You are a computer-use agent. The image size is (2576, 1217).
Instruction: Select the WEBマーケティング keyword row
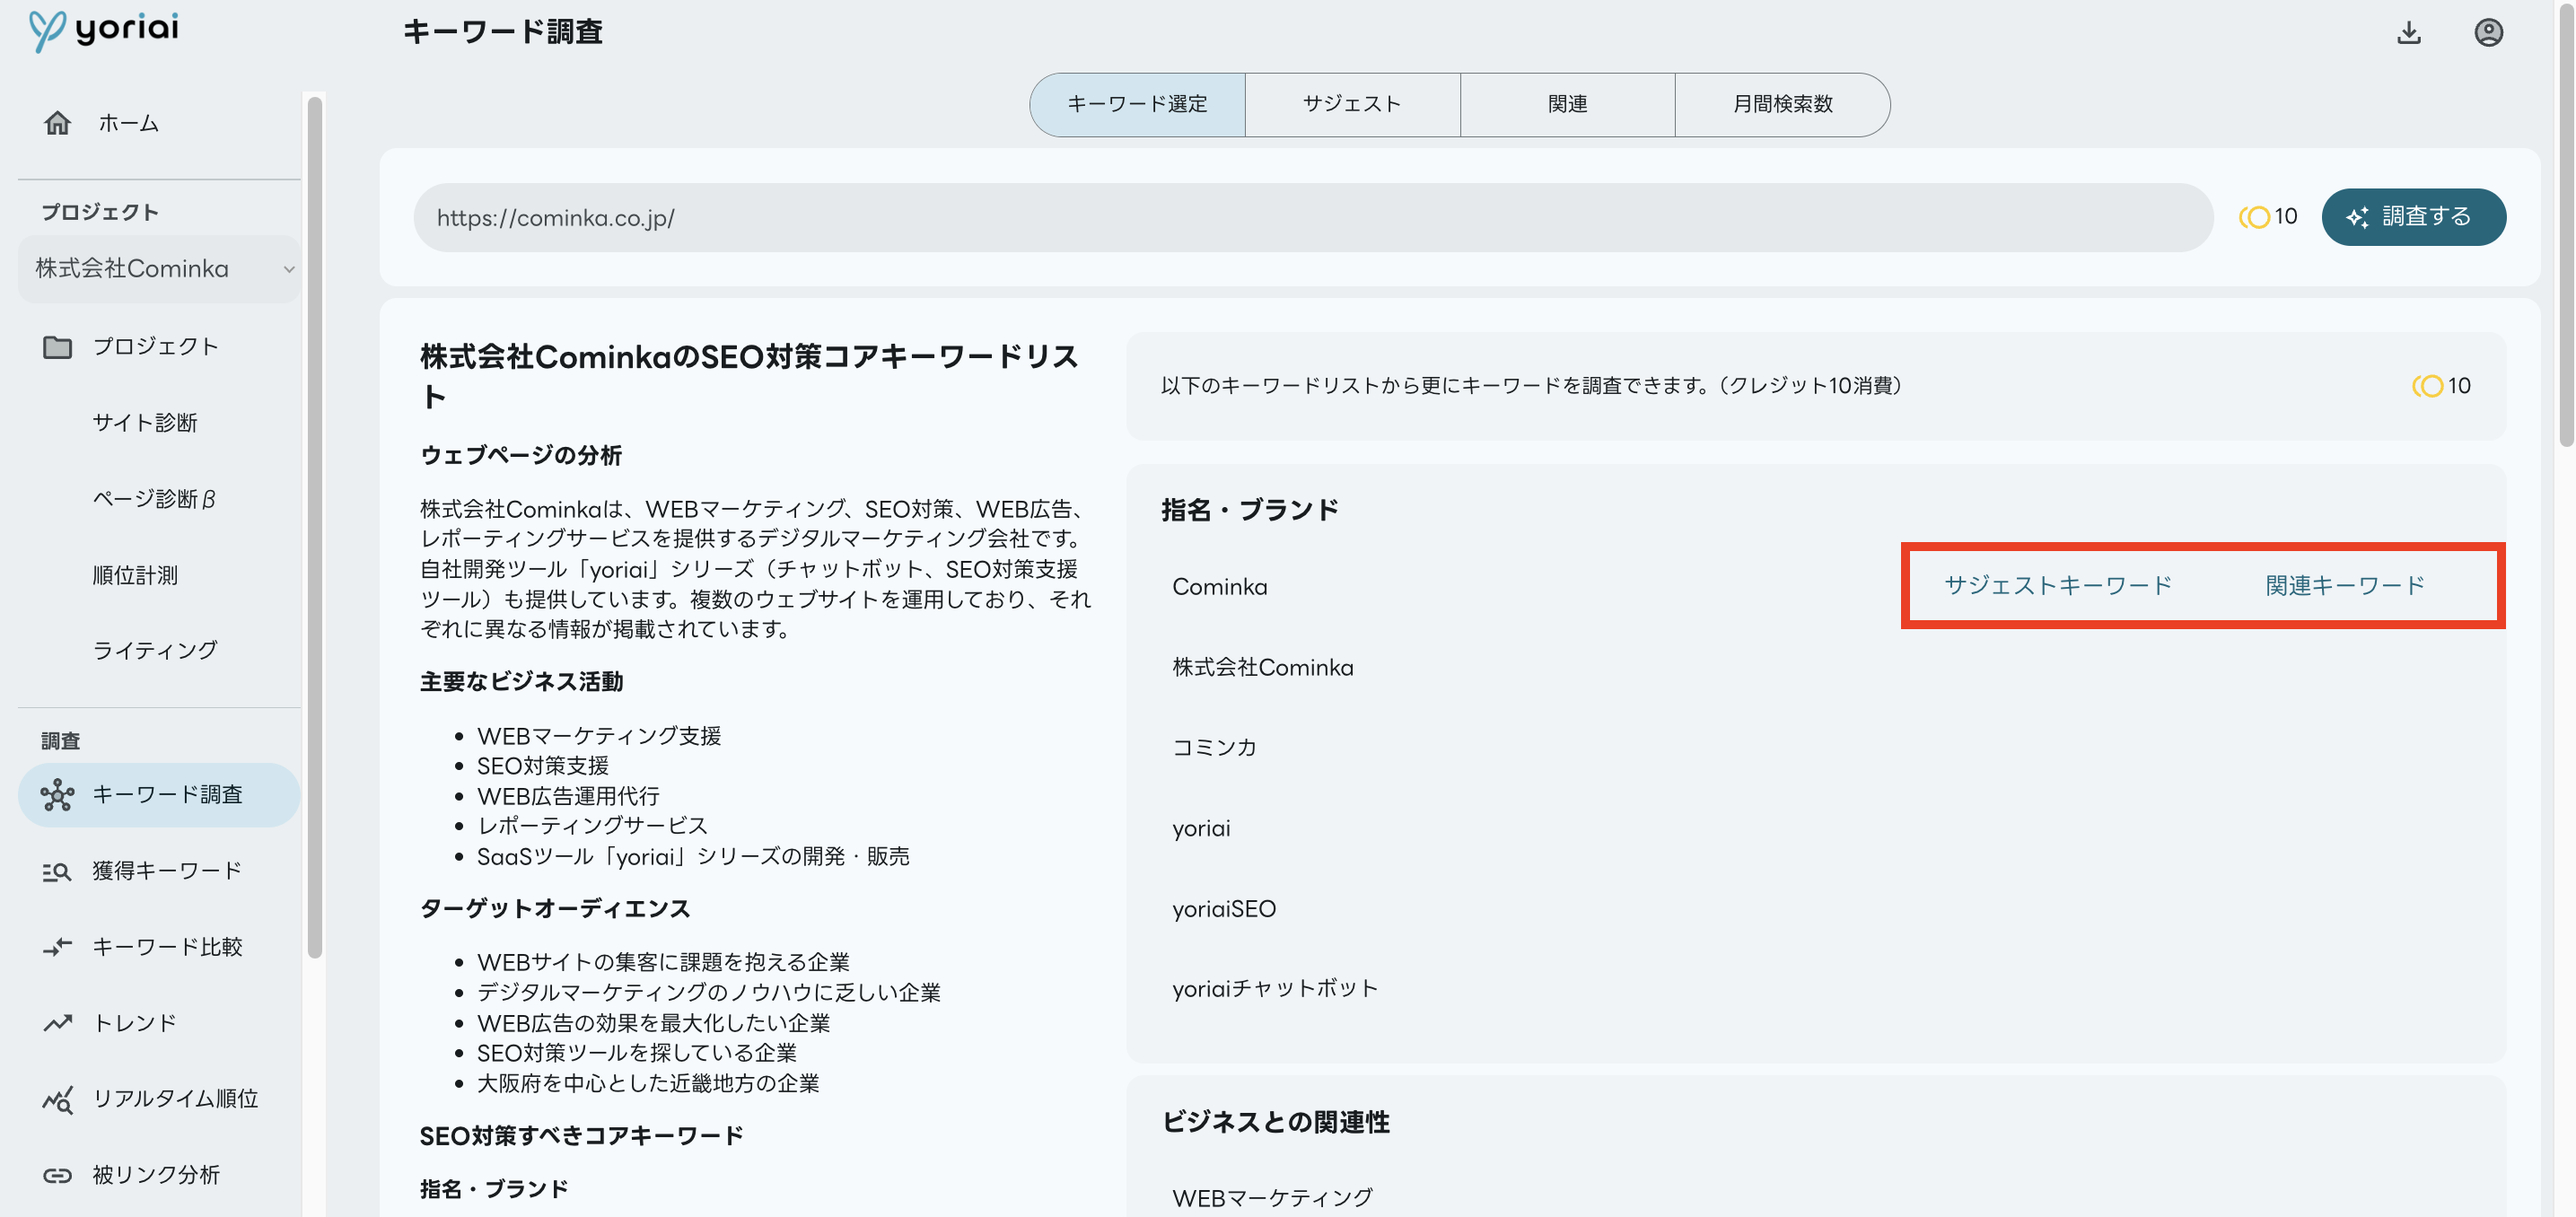point(1815,1198)
